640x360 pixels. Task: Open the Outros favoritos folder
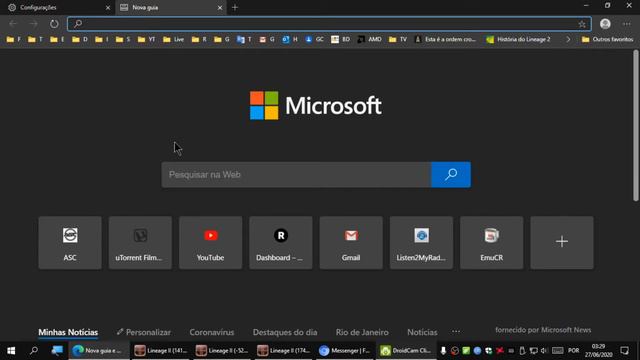coord(607,39)
